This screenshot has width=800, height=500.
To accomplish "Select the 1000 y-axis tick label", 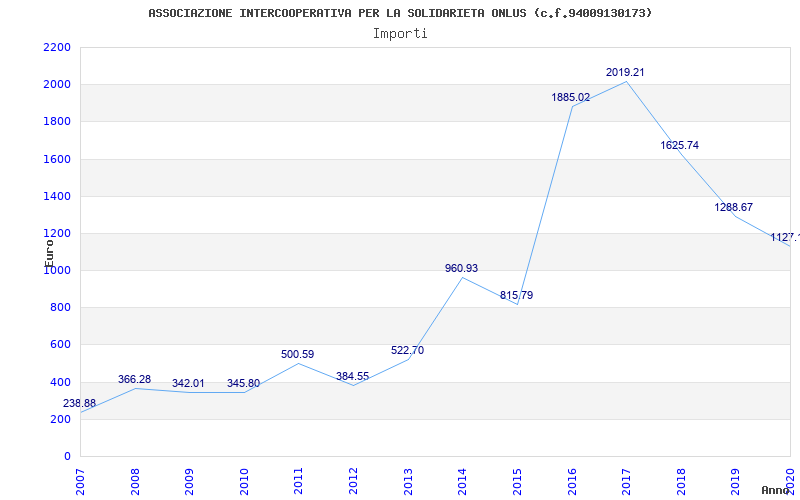I will (57, 270).
